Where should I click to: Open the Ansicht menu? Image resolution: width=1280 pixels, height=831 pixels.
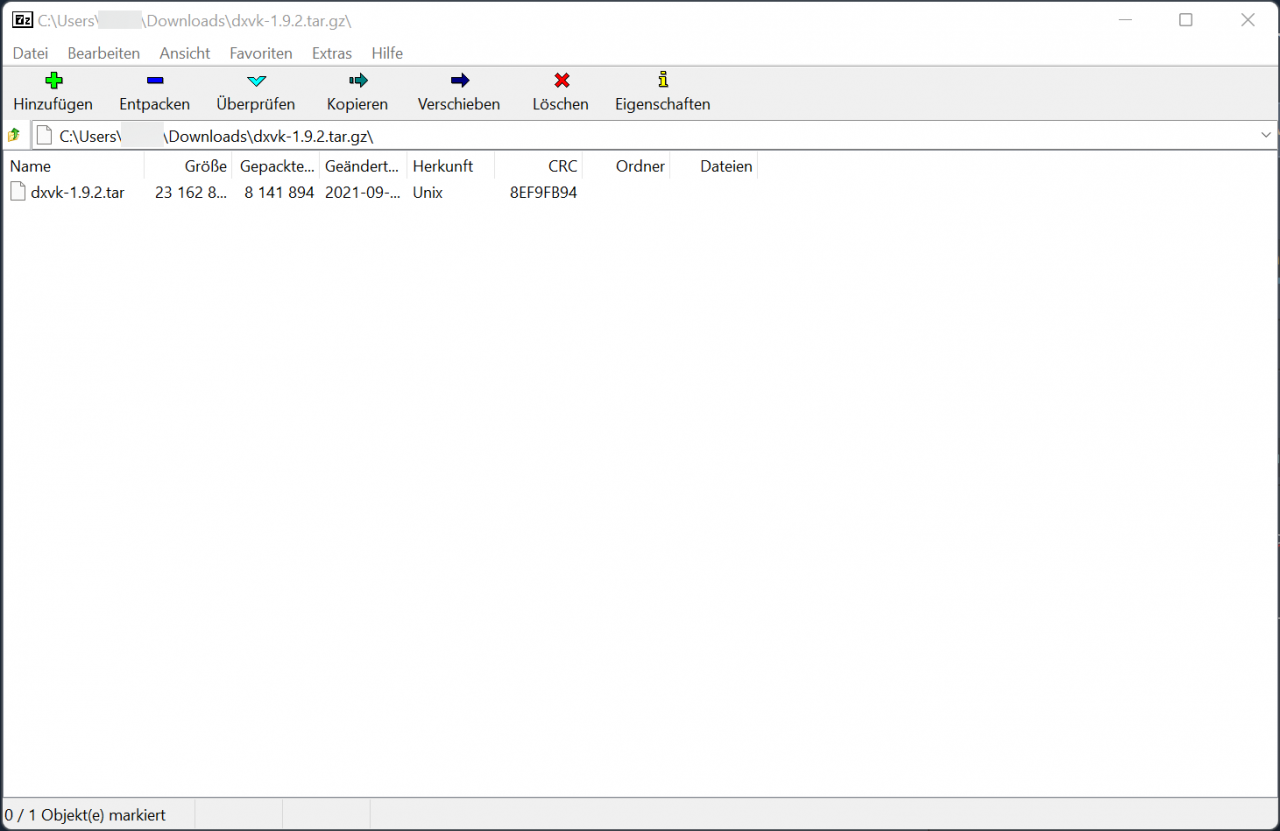pyautogui.click(x=185, y=53)
